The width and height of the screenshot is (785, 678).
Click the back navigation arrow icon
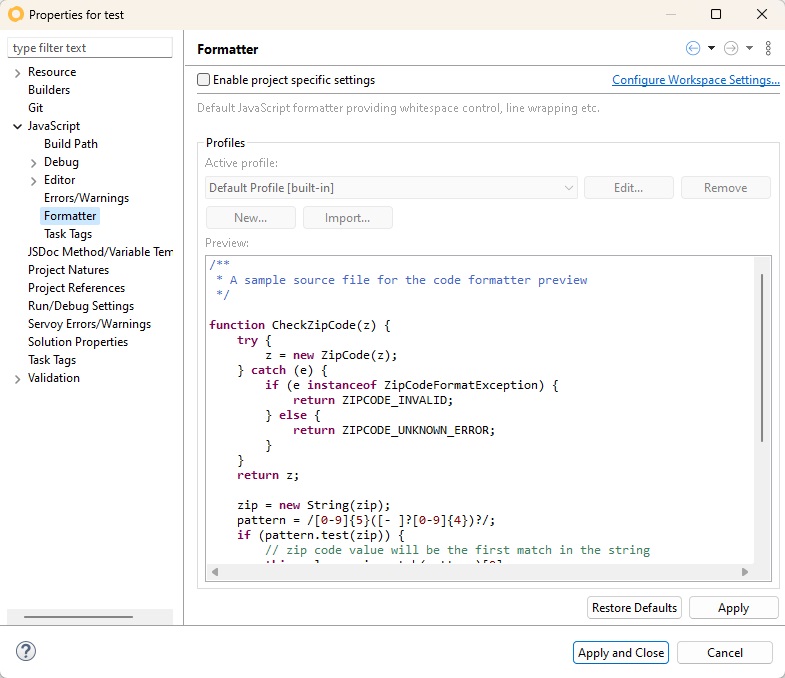(693, 48)
